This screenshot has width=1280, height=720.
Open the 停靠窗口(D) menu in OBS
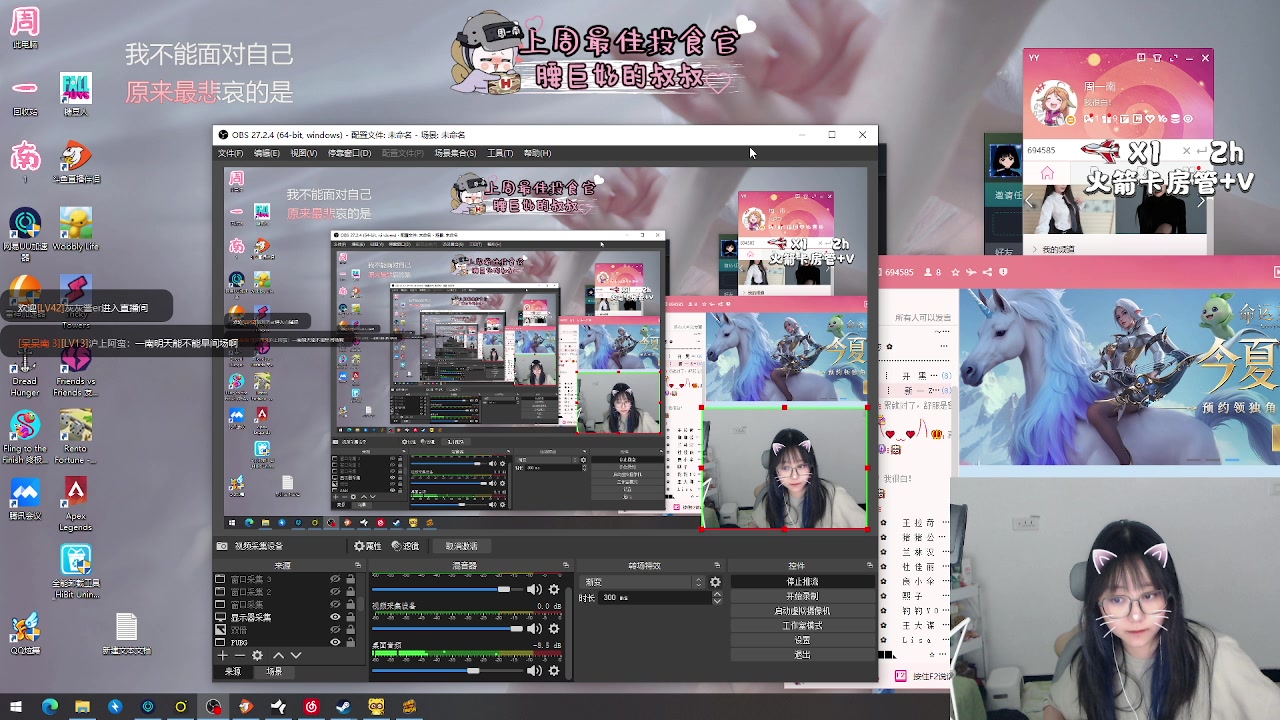coord(349,153)
